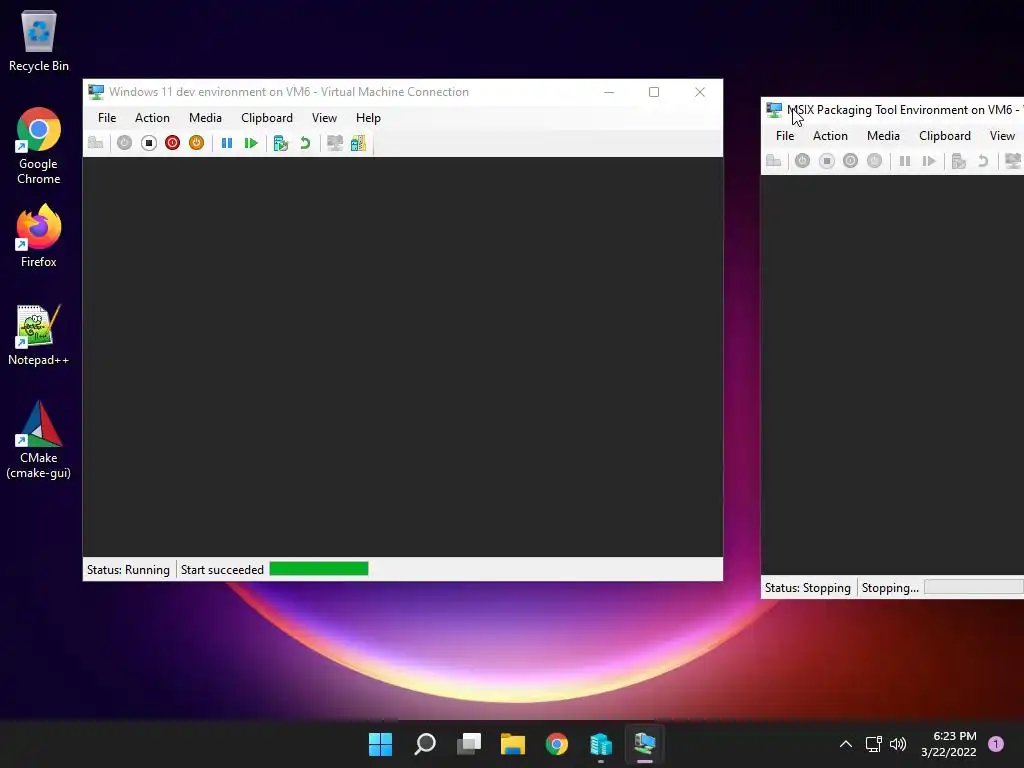Revert the Windows 11 dev VM to checkpoint

(305, 143)
